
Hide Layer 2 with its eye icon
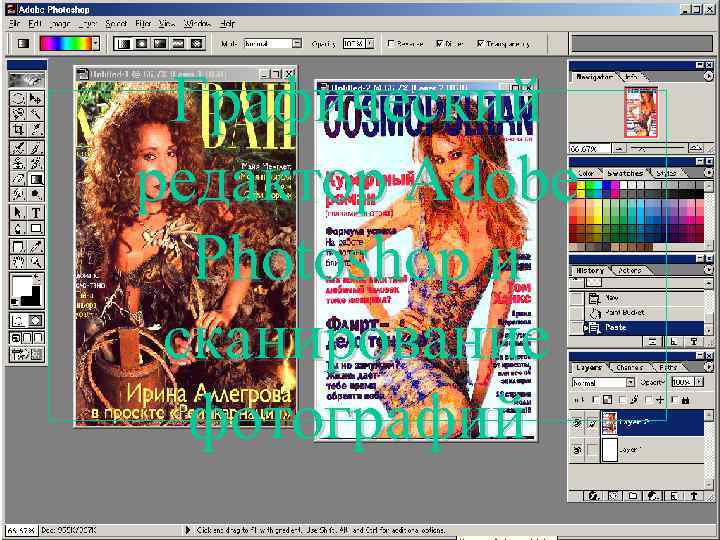click(577, 423)
